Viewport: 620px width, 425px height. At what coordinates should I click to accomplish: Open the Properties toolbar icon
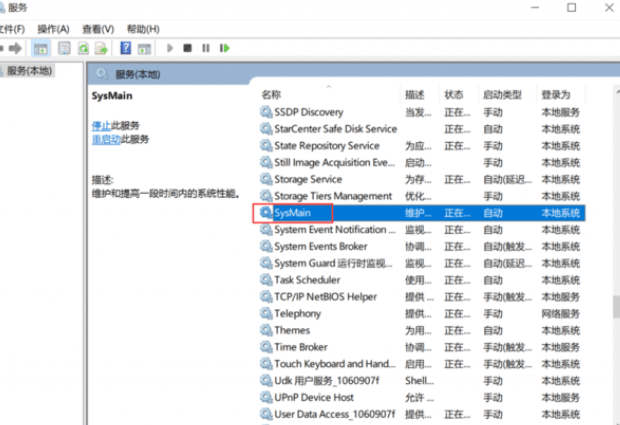coord(64,49)
